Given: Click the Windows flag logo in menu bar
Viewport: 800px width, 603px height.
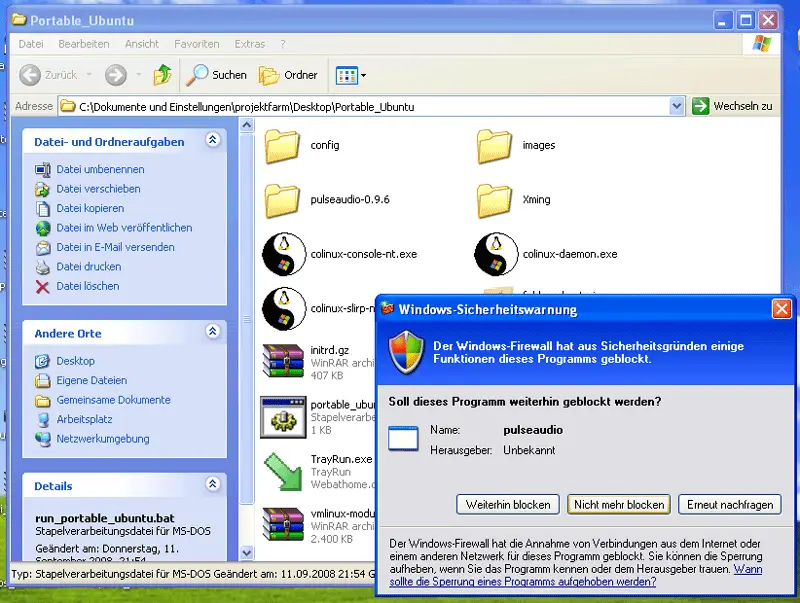Looking at the screenshot, I should pos(762,44).
